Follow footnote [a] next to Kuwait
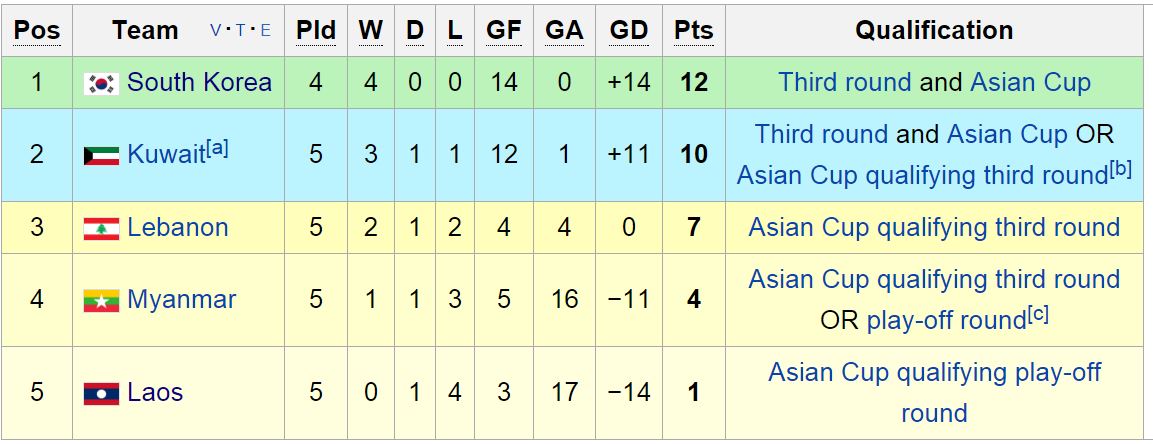Viewport: 1153px width, 444px height. click(217, 148)
